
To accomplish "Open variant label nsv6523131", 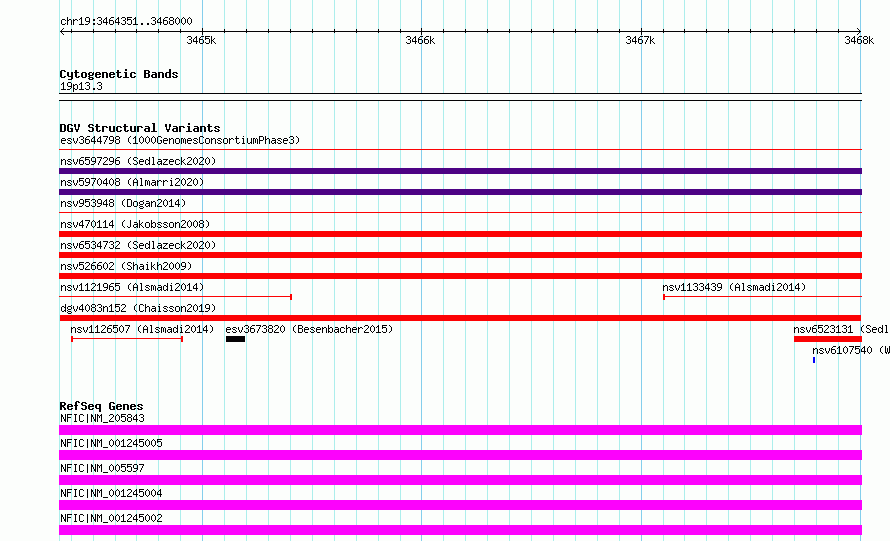I will [823, 329].
